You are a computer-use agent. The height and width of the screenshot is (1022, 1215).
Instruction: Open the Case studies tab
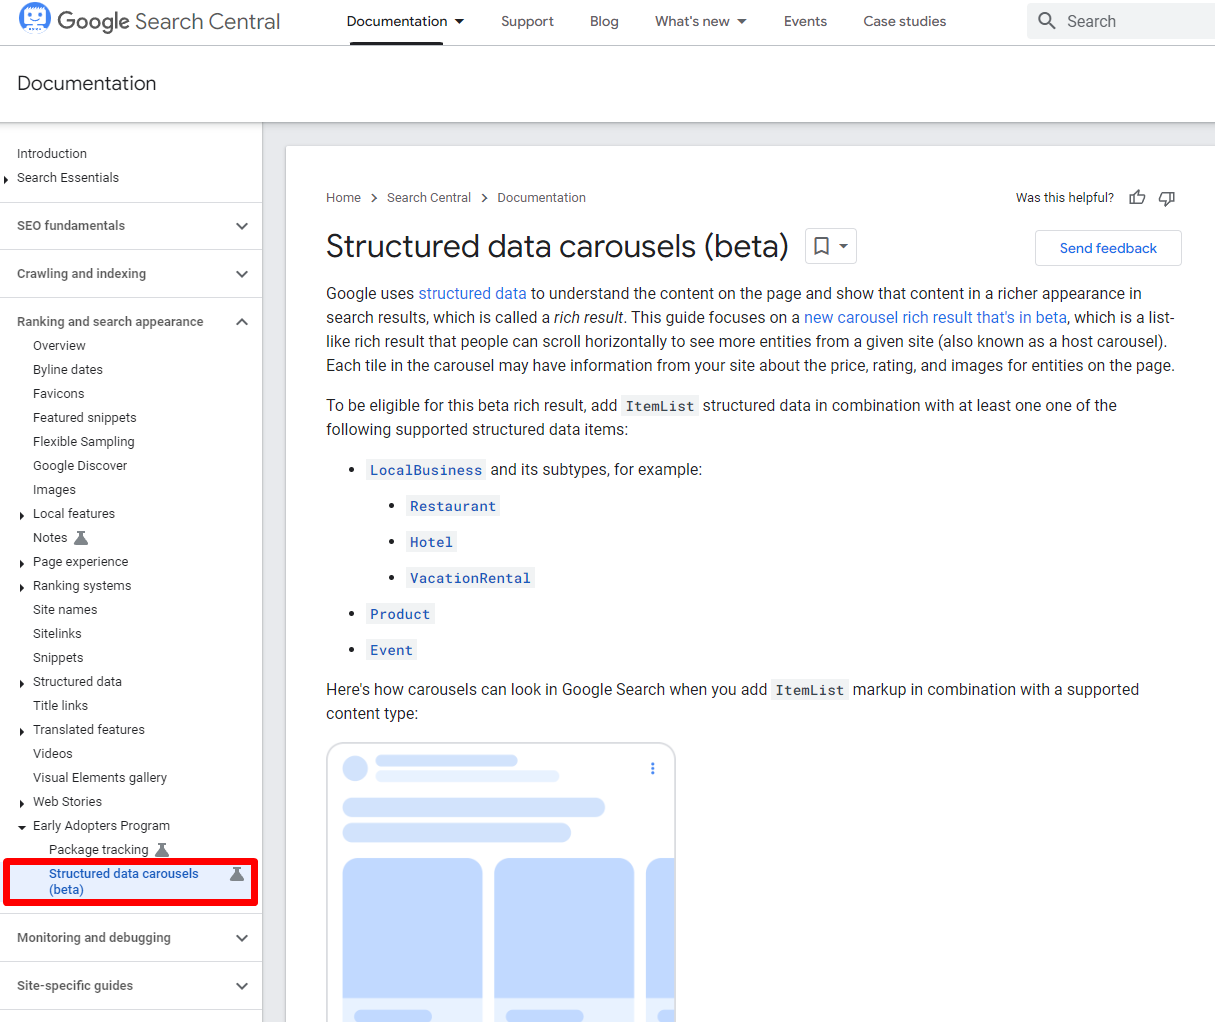pyautogui.click(x=905, y=21)
